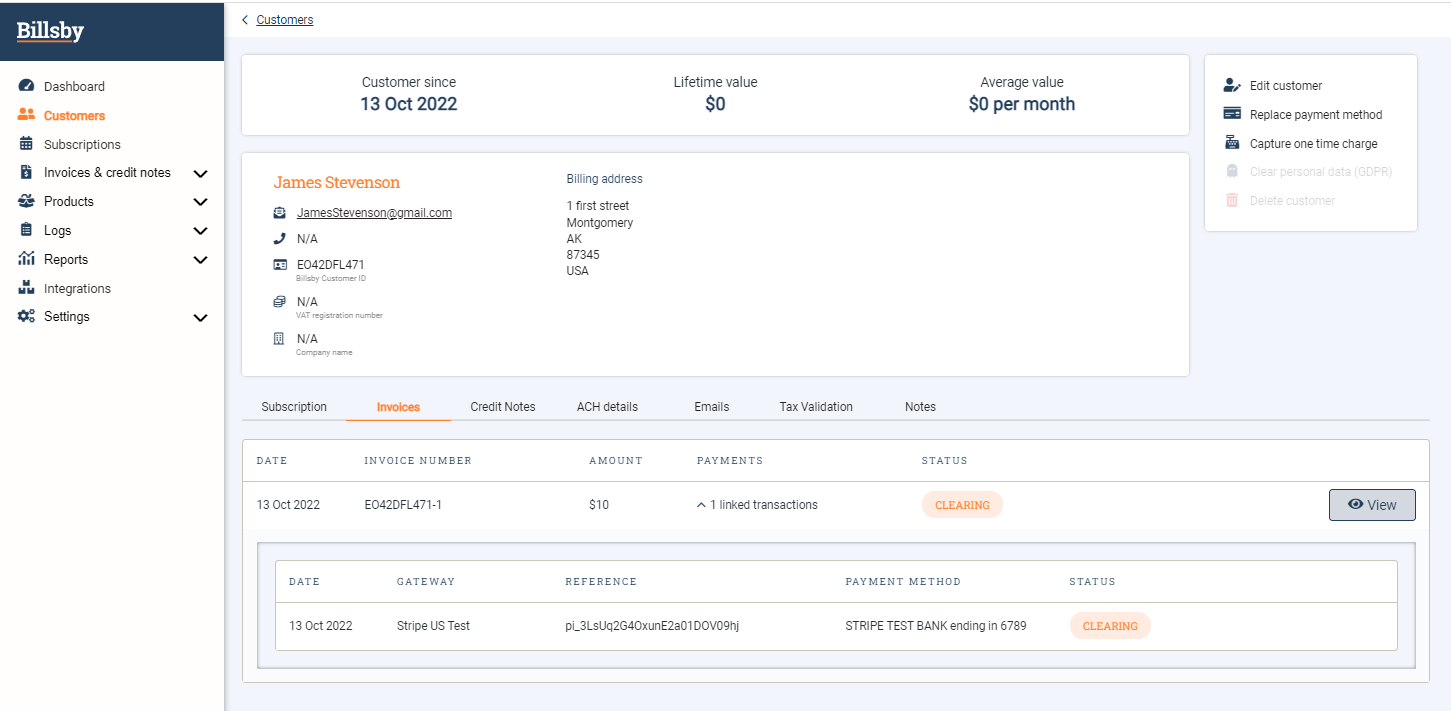1451x711 pixels.
Task: Click the company building icon
Action: (x=280, y=339)
